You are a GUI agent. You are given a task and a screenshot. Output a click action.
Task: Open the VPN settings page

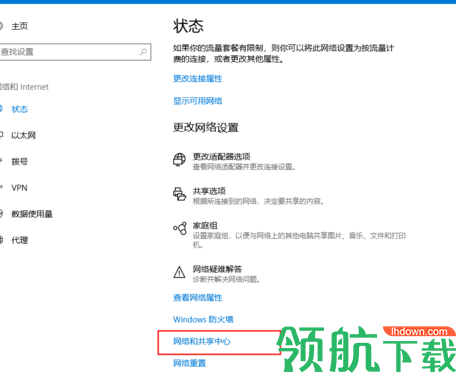click(x=19, y=188)
